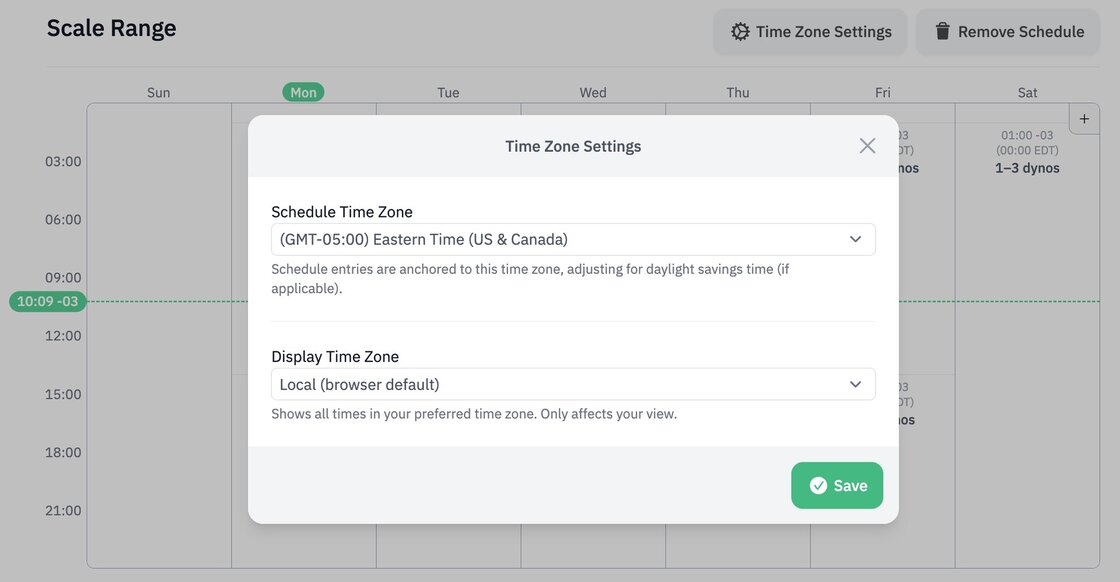1120x582 pixels.
Task: Open the Schedule Time Zone dropdown
Action: pyautogui.click(x=572, y=240)
